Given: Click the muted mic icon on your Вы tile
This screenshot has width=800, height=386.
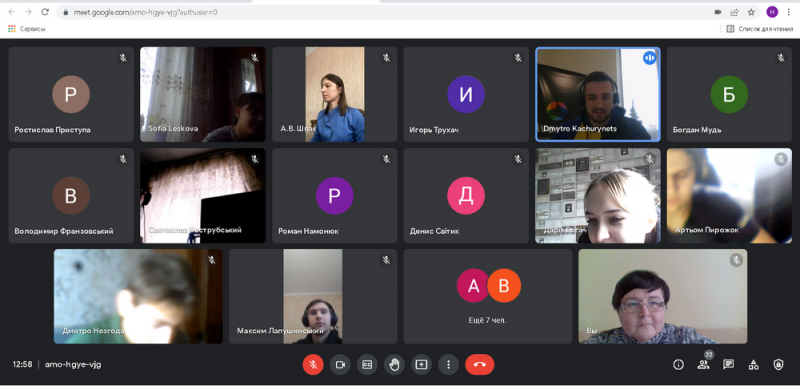Looking at the screenshot, I should 736,260.
